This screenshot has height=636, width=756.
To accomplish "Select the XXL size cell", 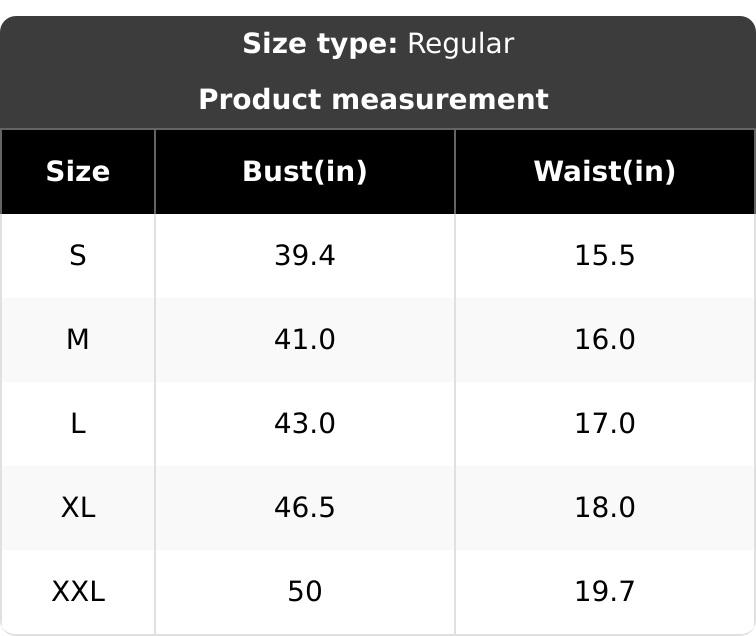I will click(78, 592).
